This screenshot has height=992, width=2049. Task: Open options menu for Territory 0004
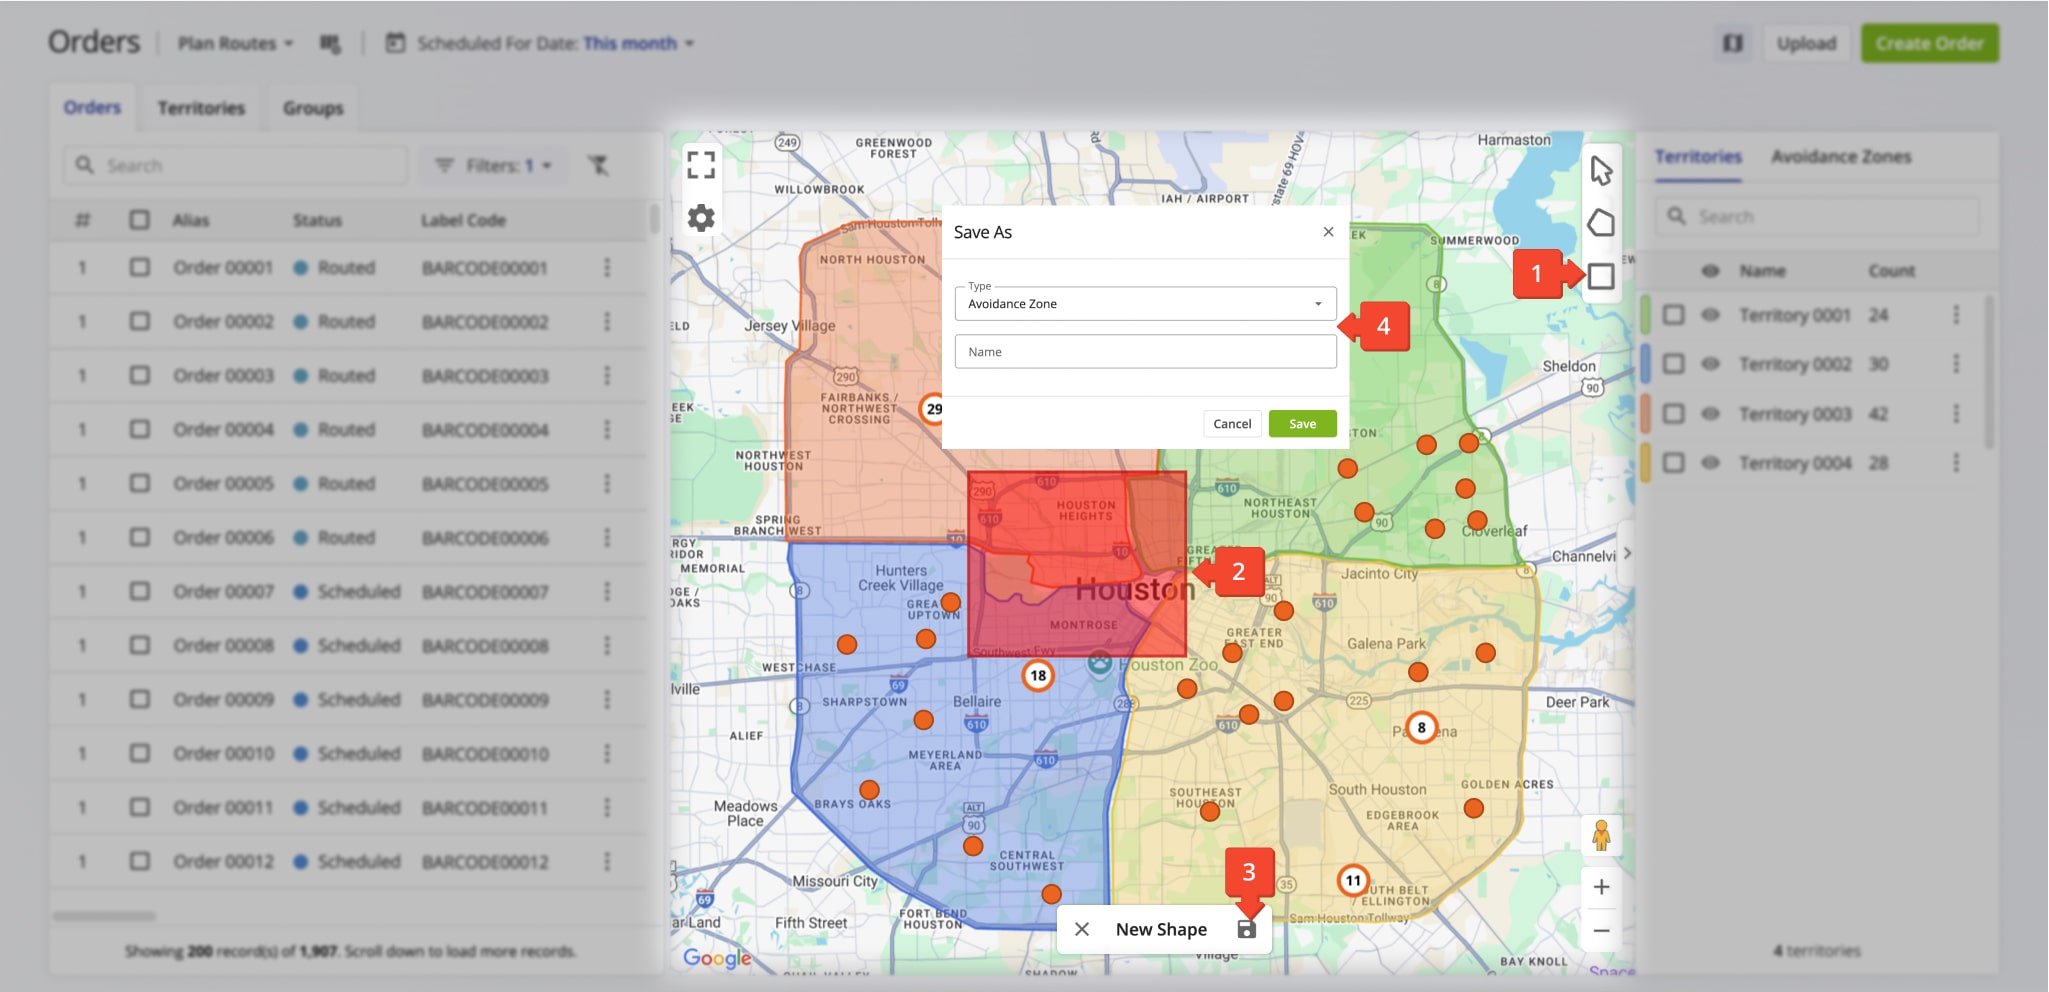(1956, 463)
